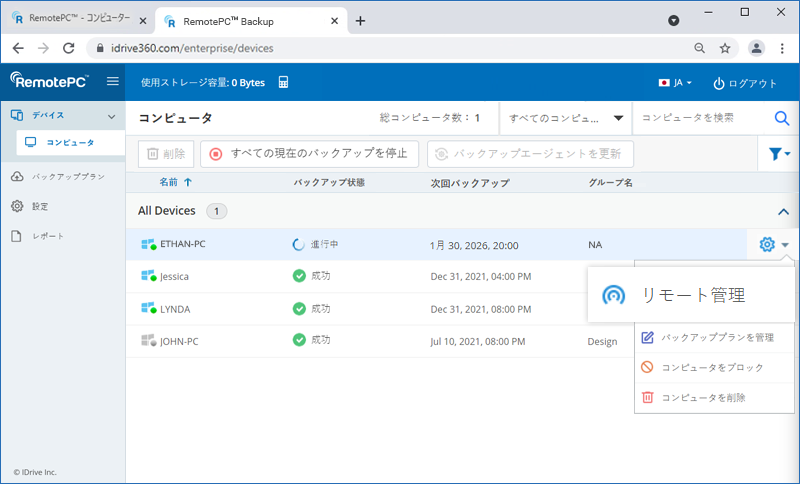This screenshot has width=800, height=484.
Task: Focus the コンピュータを検索 search field
Action: pyautogui.click(x=702, y=118)
